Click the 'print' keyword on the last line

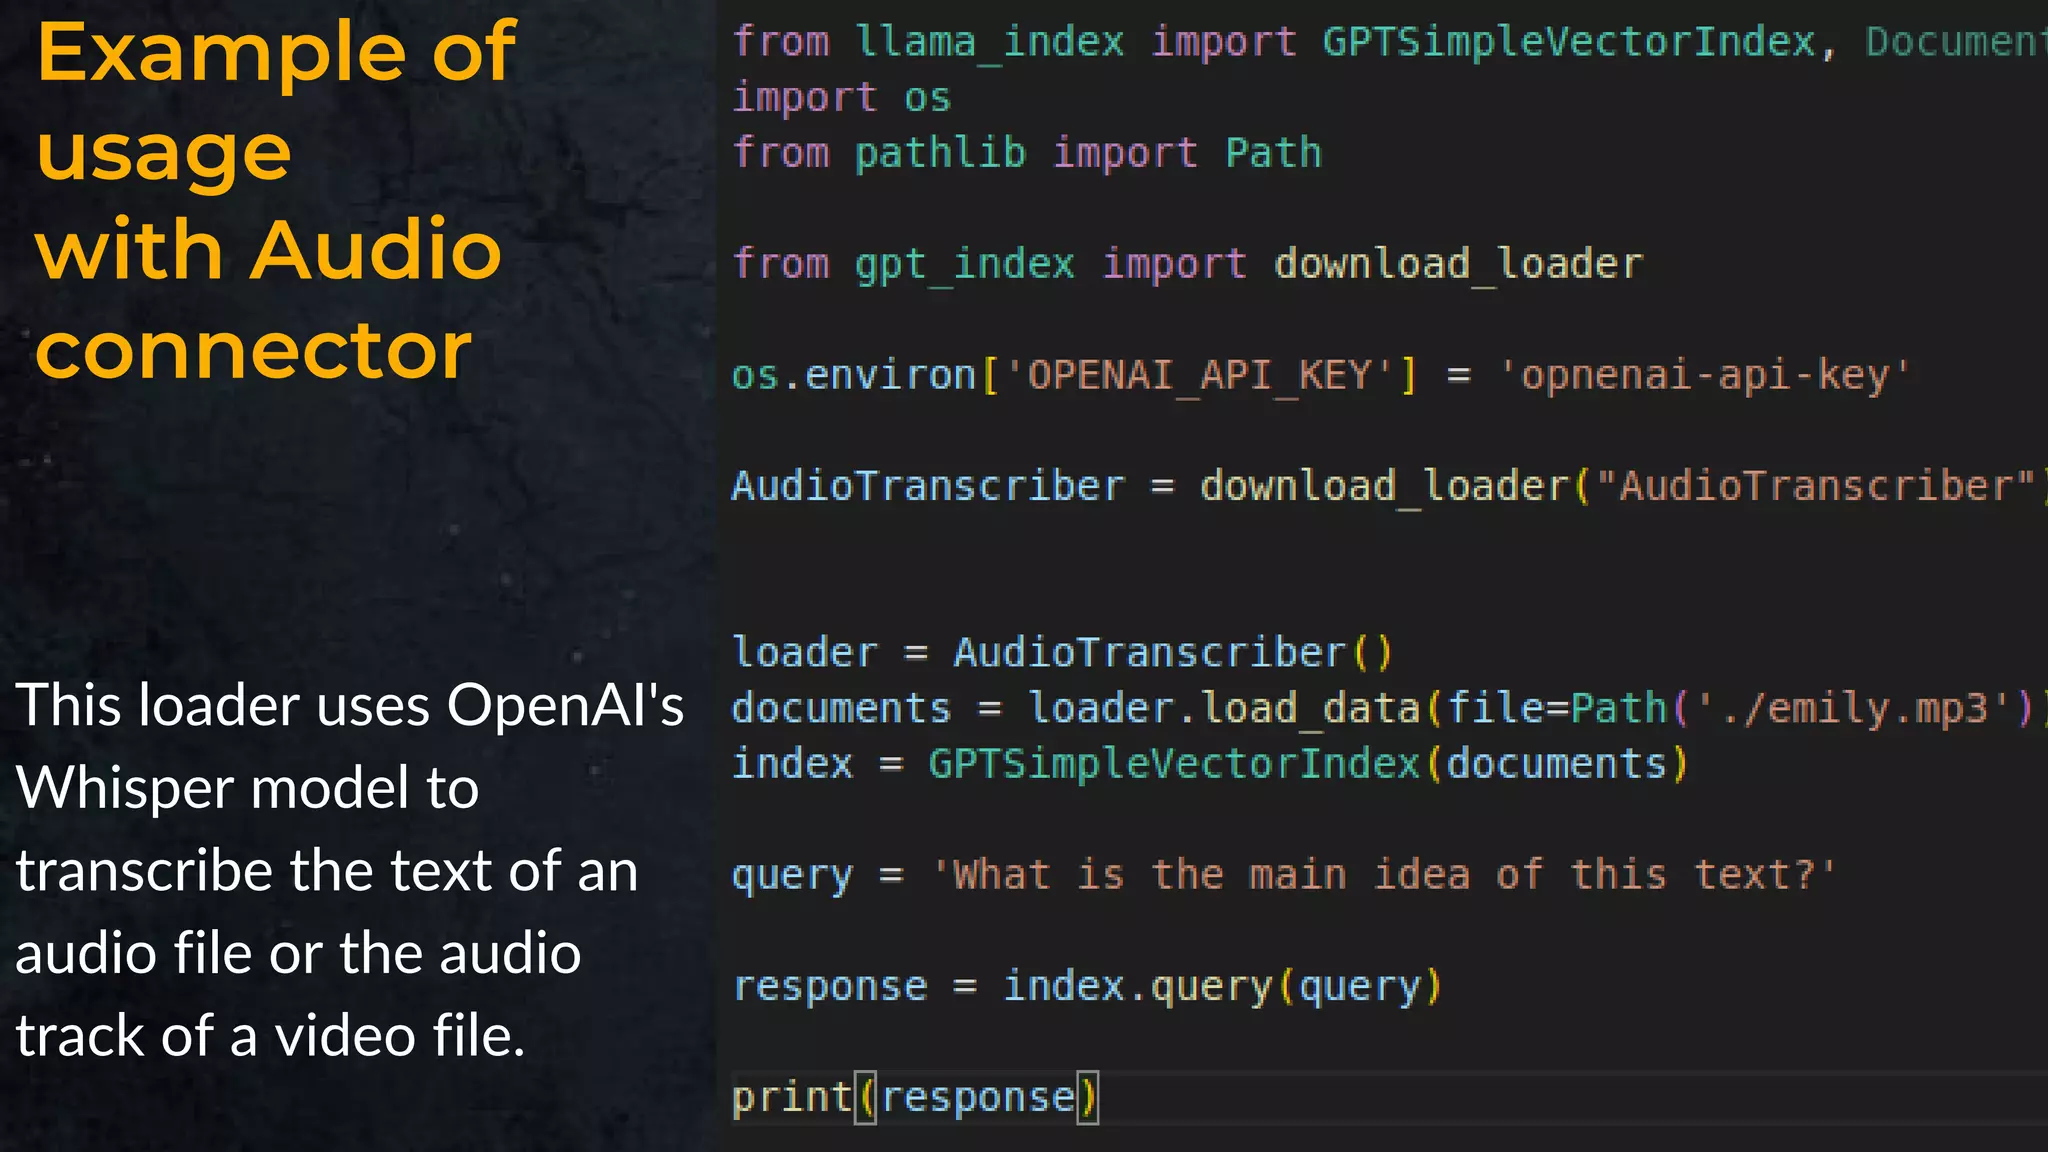[791, 1097]
